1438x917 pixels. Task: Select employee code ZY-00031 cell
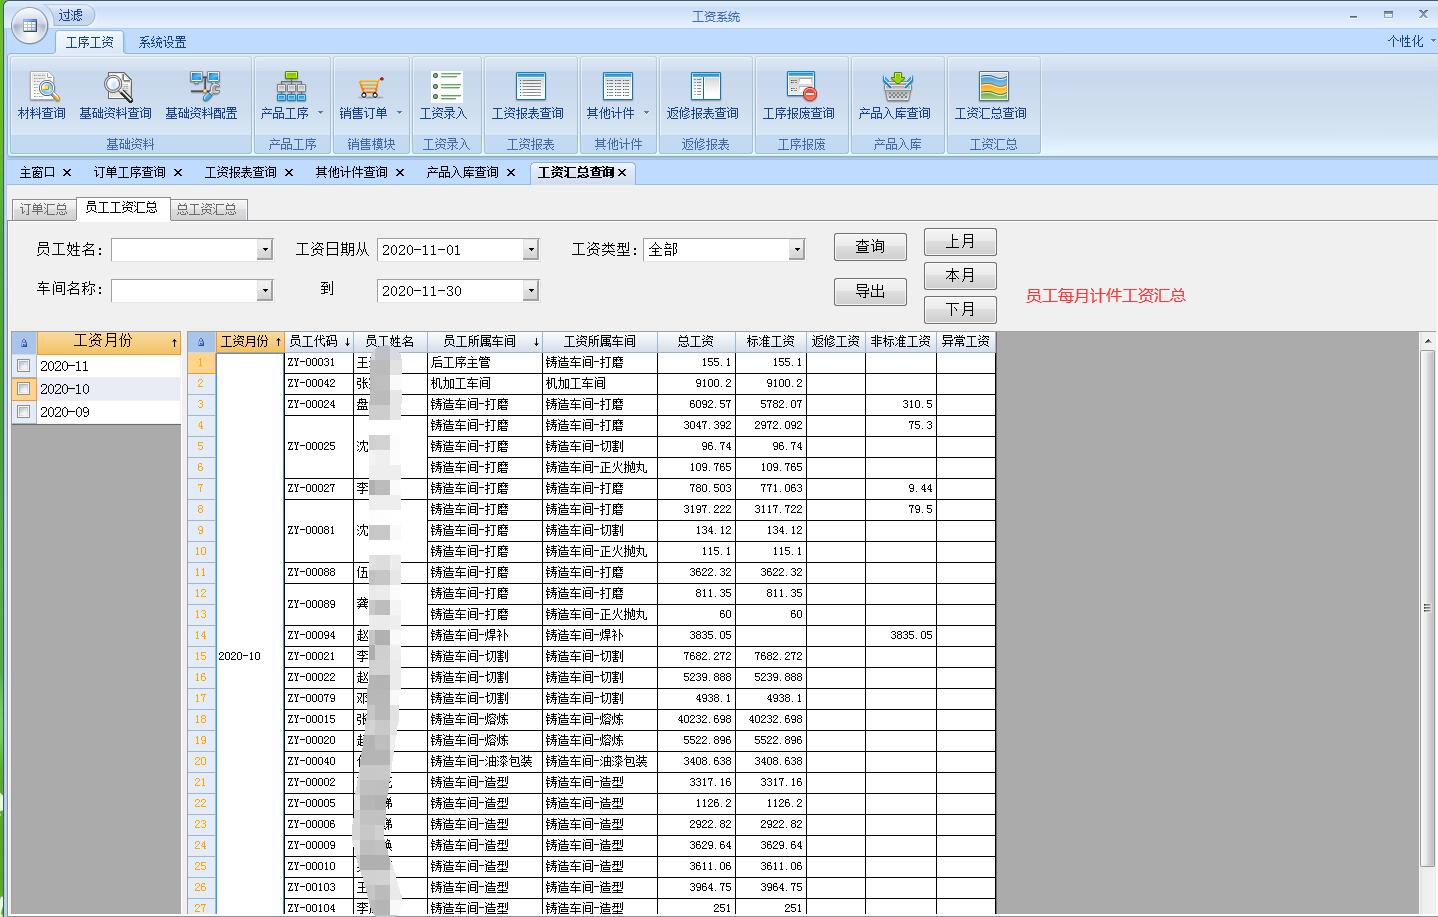(x=319, y=362)
